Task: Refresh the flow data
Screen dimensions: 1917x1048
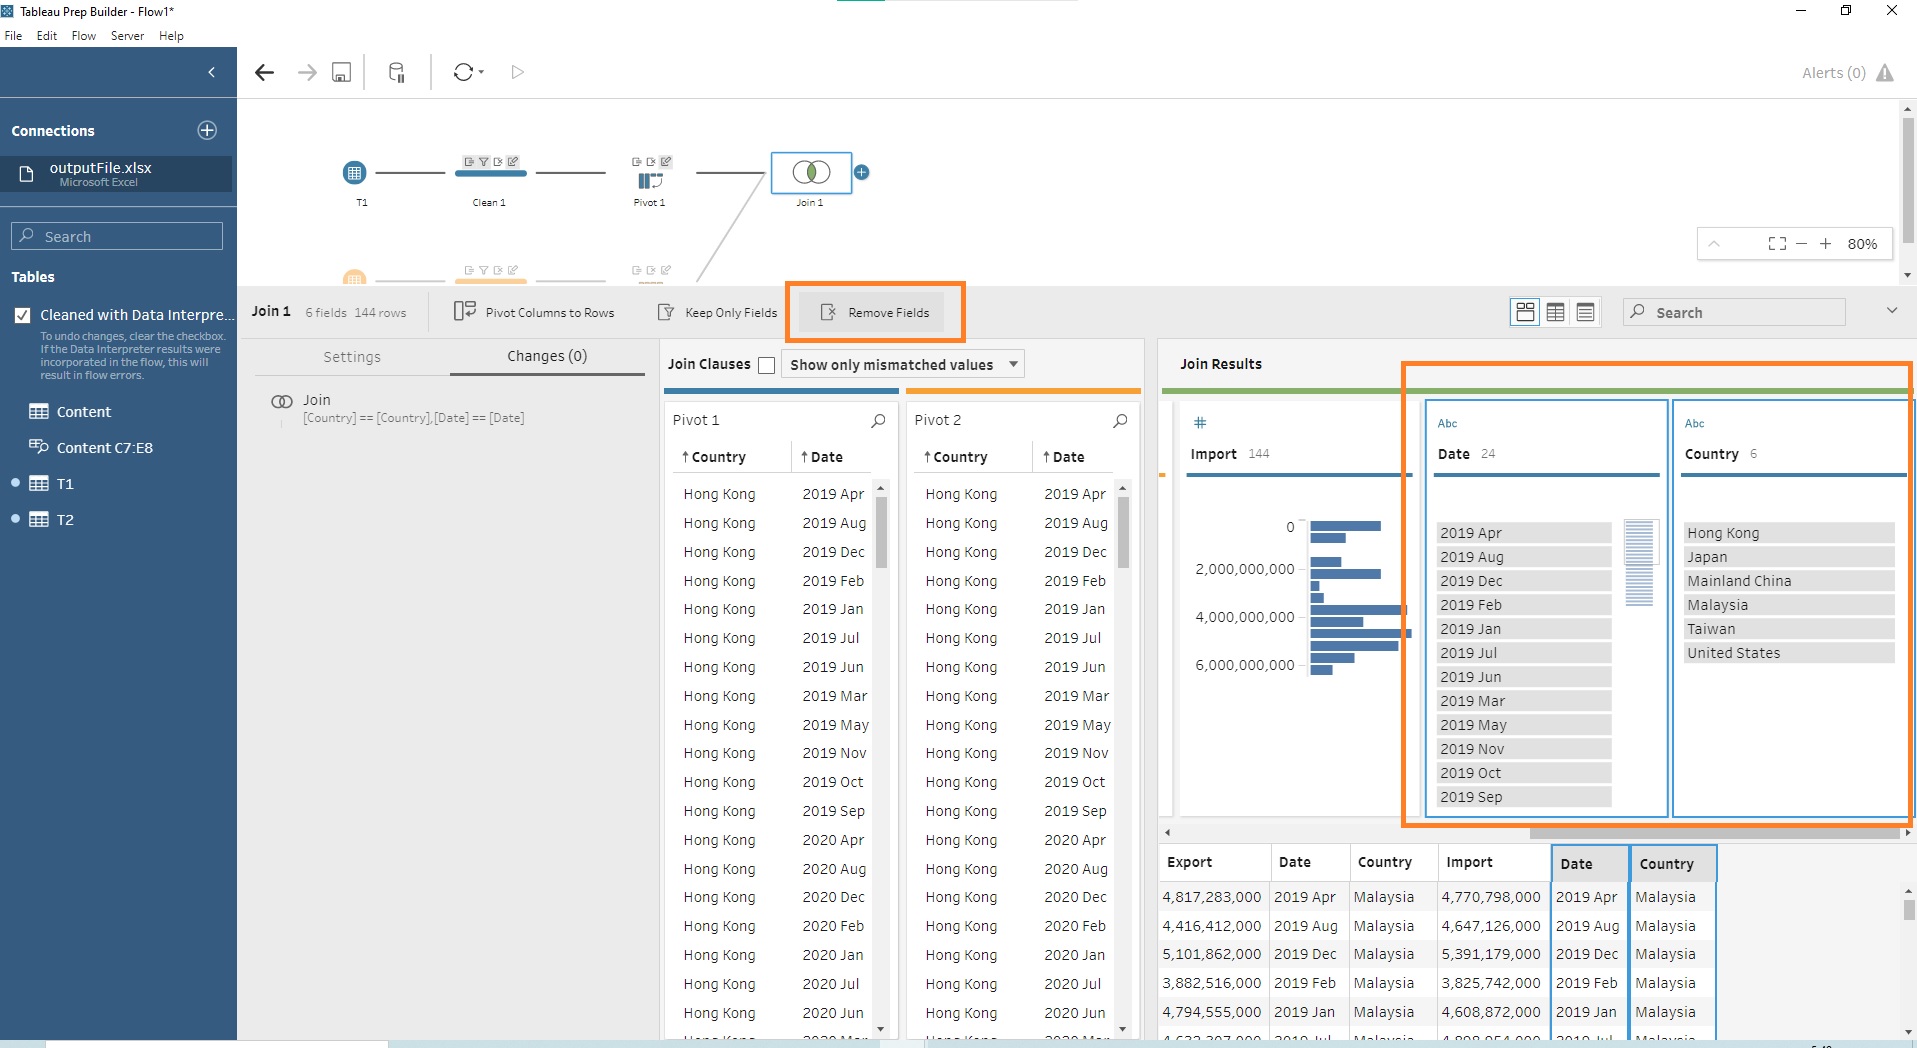Action: point(463,72)
